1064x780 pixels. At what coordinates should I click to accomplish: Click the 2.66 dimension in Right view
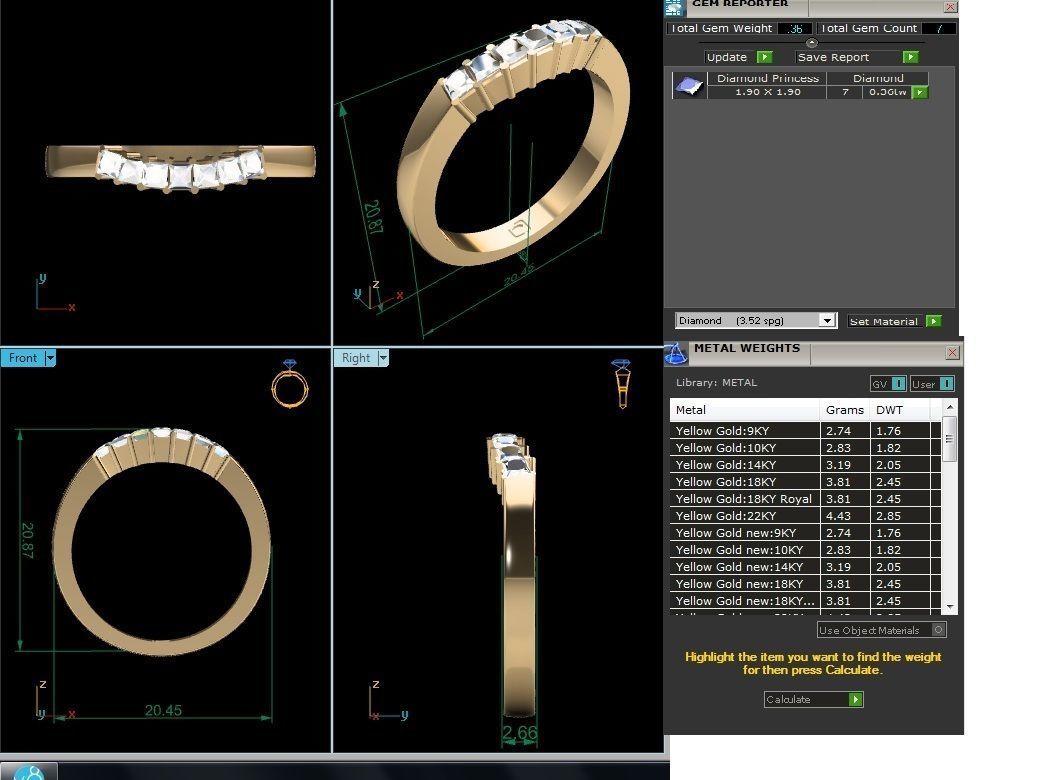click(519, 732)
